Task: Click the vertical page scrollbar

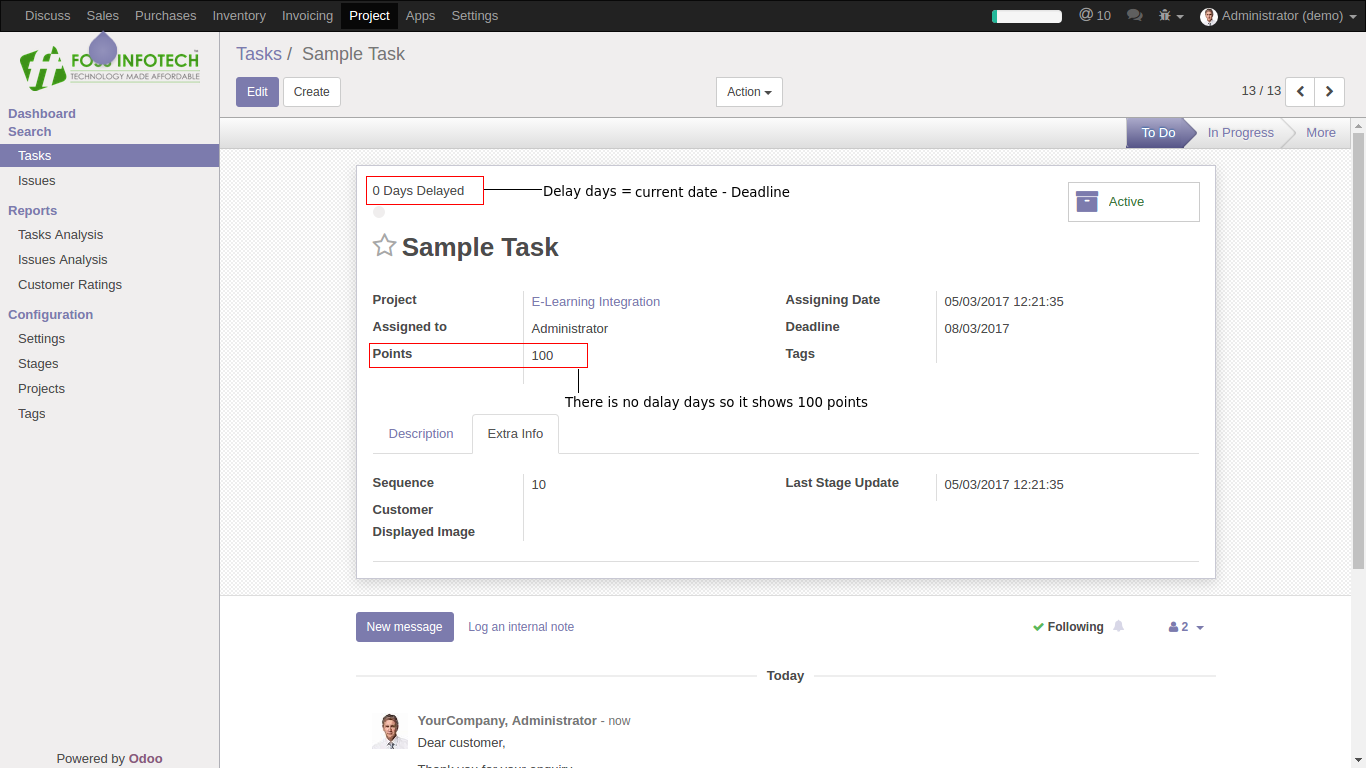Action: coord(1358,350)
